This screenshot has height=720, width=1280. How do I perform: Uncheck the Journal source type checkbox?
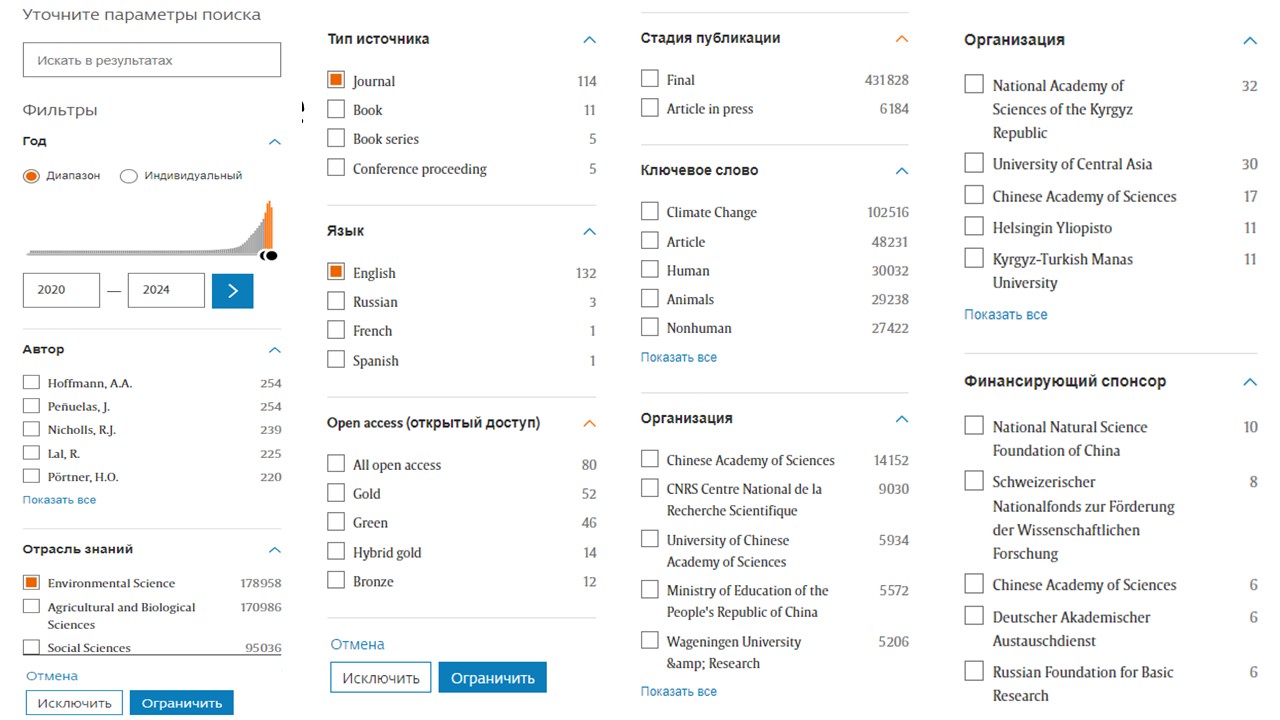[336, 81]
